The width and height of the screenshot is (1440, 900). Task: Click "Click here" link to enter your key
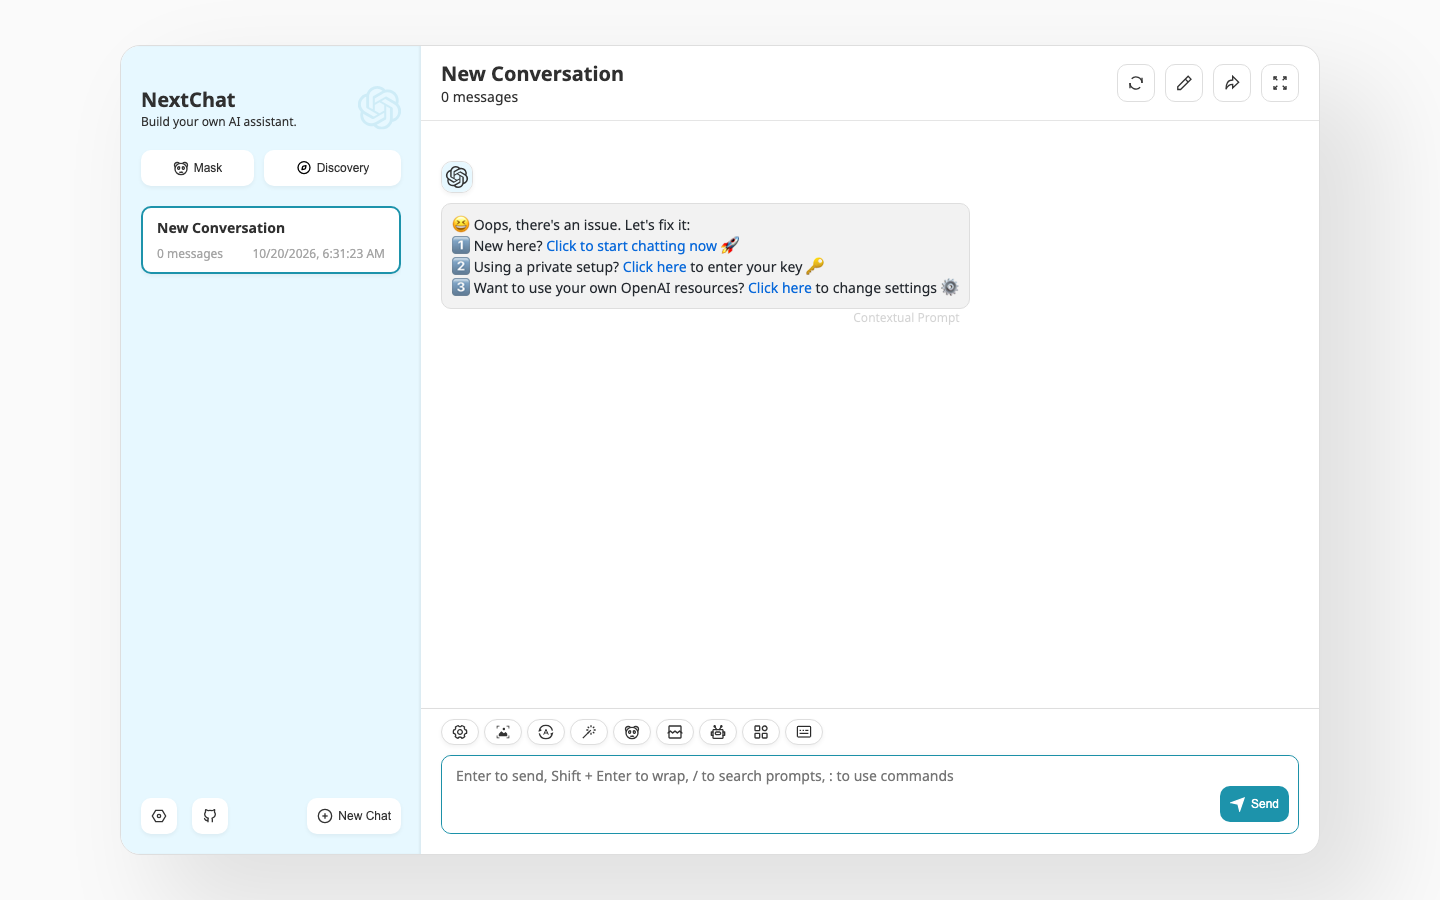(x=654, y=267)
